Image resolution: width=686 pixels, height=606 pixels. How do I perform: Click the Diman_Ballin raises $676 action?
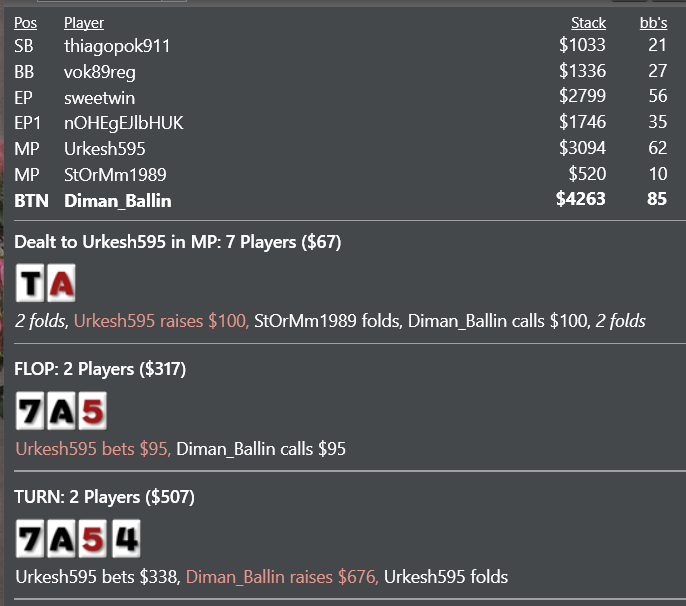point(282,577)
